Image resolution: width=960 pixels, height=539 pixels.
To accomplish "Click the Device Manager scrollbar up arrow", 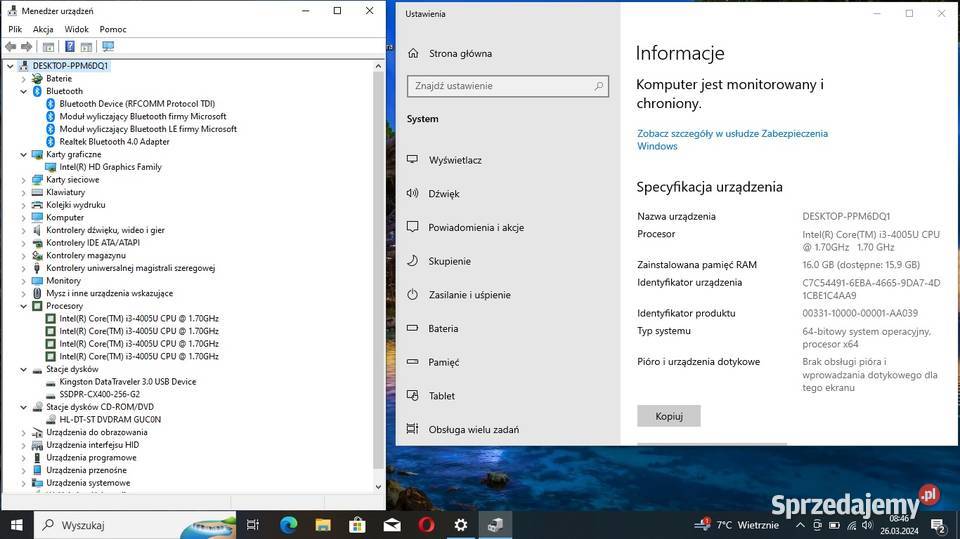I will point(378,66).
